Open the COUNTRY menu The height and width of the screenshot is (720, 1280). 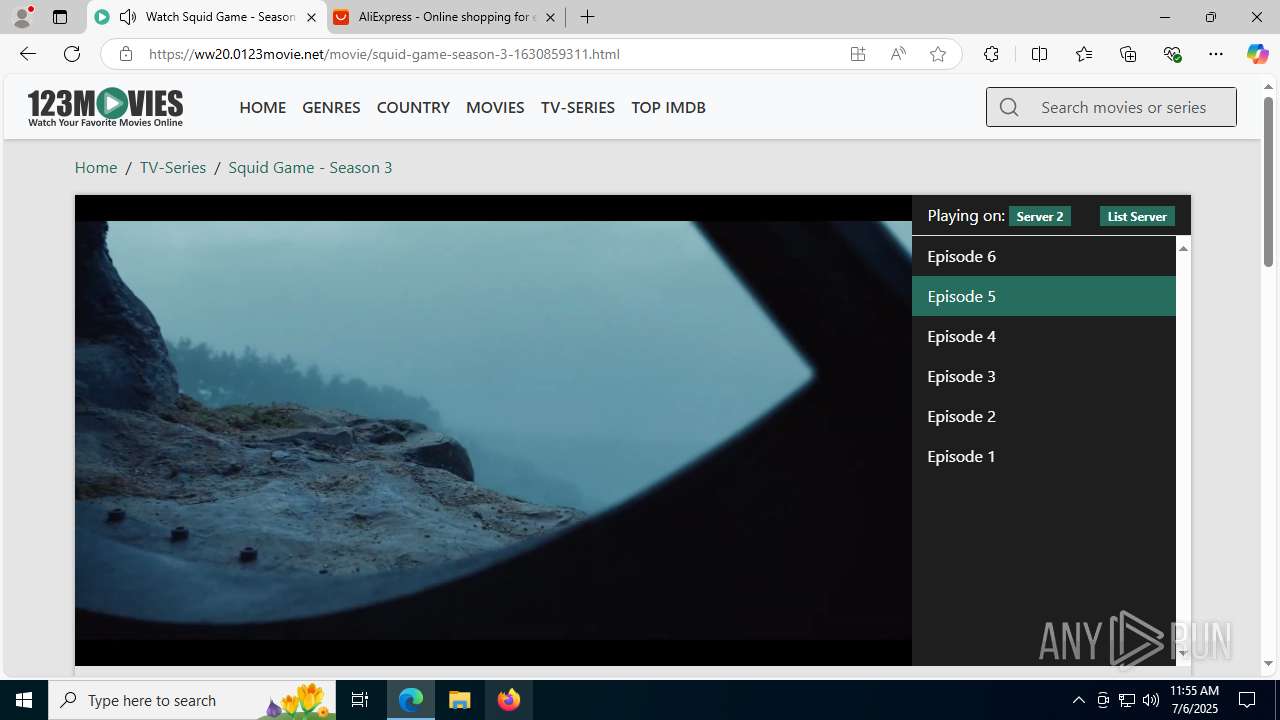[x=413, y=107]
